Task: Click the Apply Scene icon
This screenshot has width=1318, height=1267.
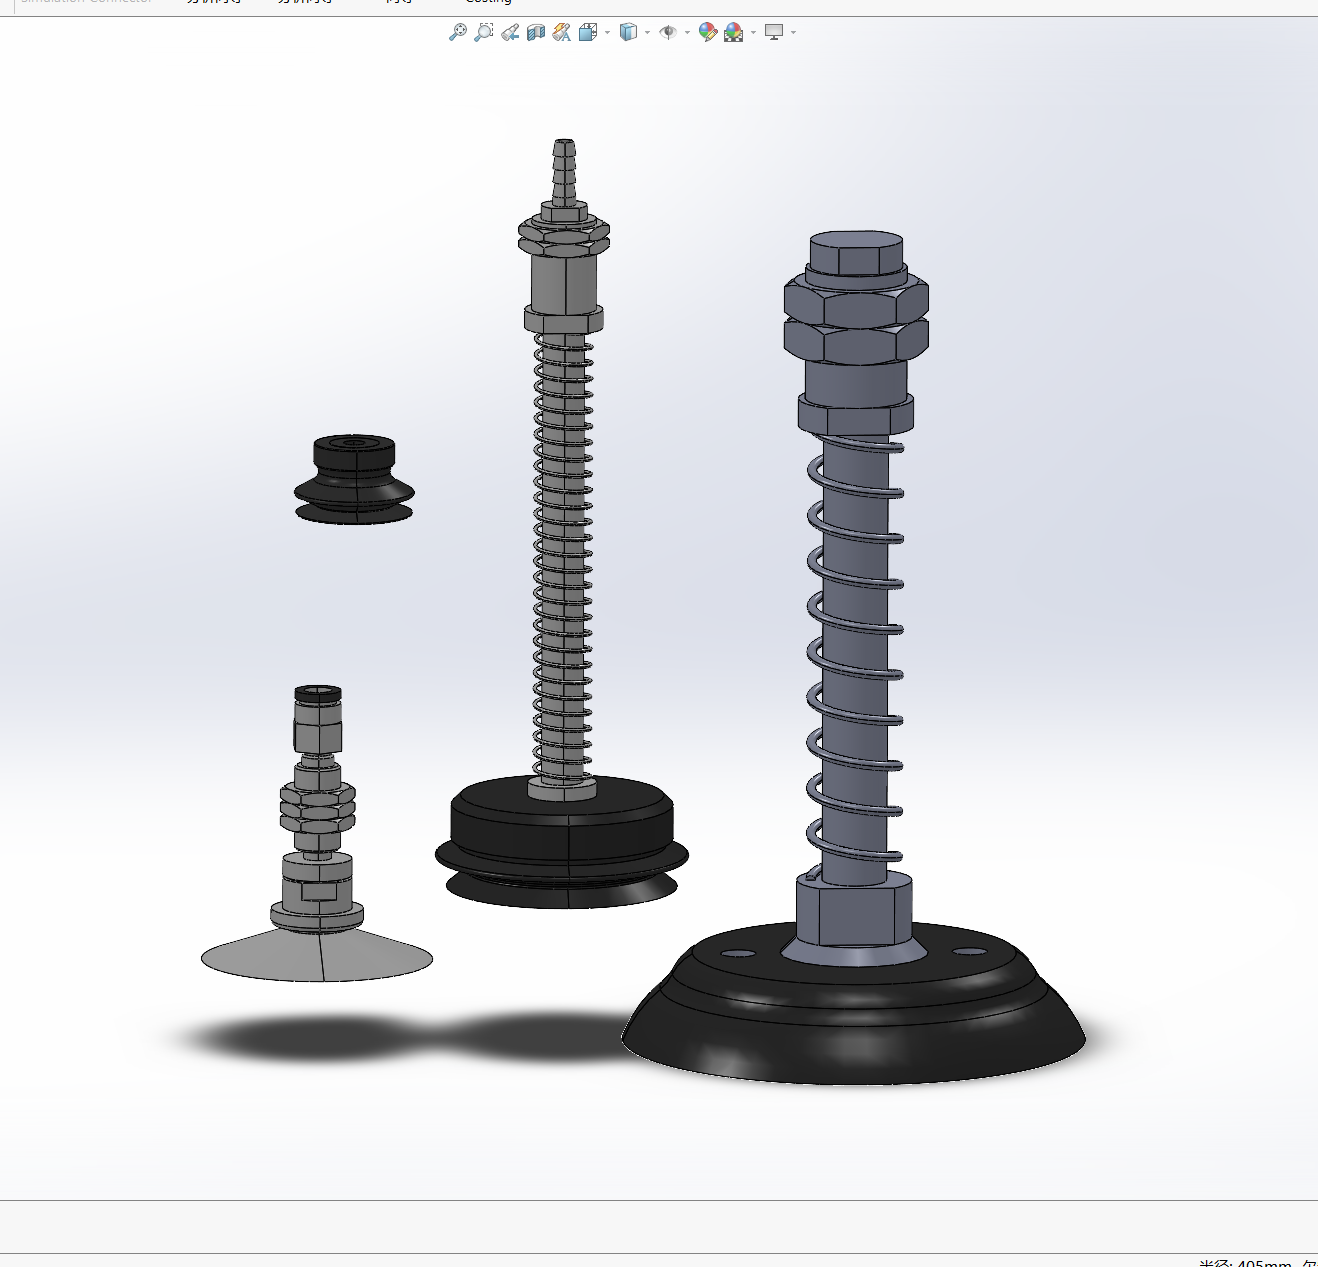Action: (734, 32)
